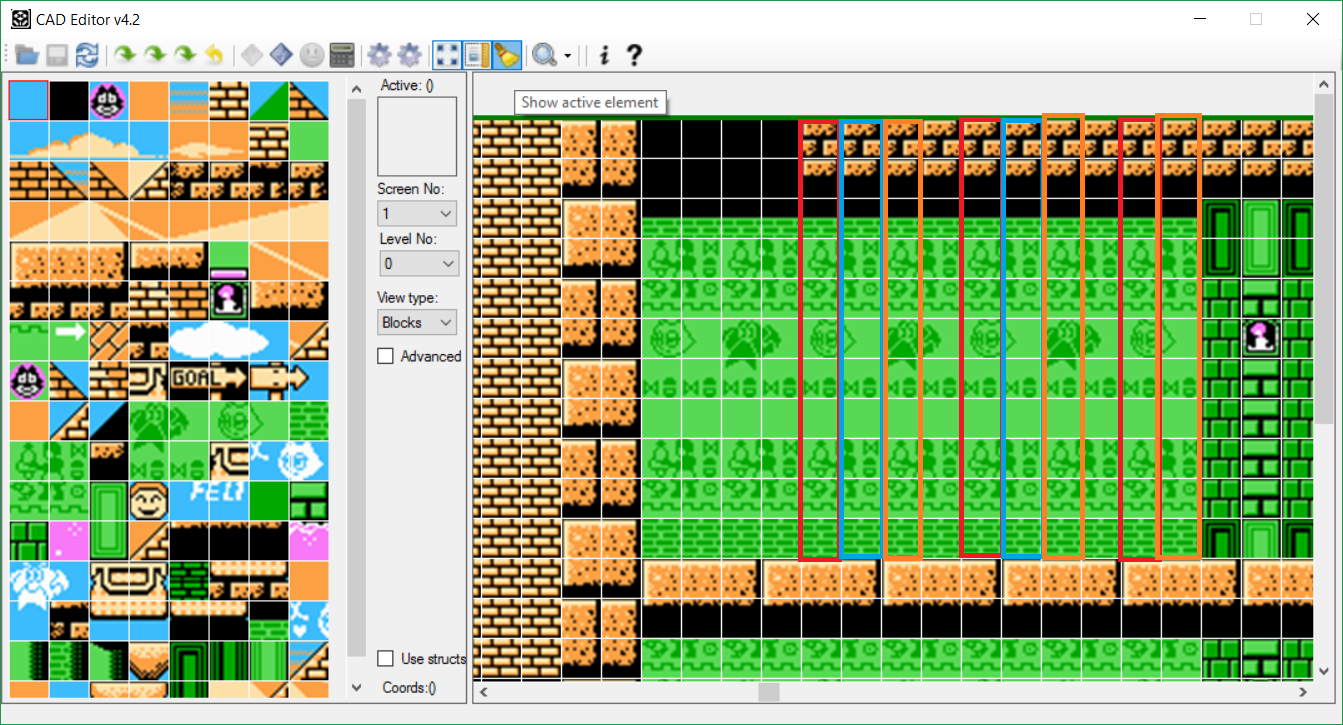1343x725 pixels.
Task: Open help with the question mark icon
Action: (634, 55)
